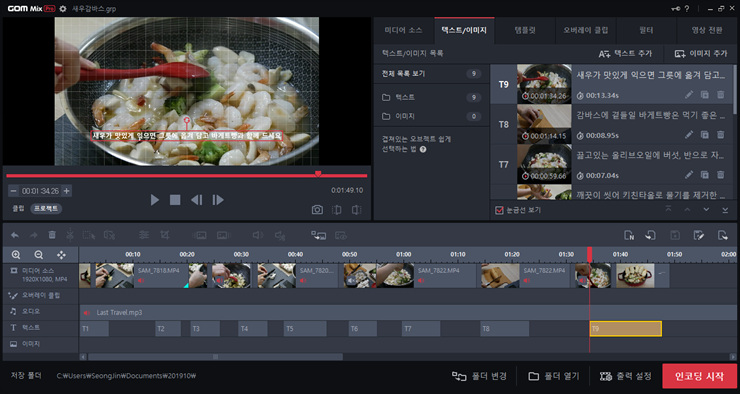The height and width of the screenshot is (394, 740).
Task: Move list item to top arrow
Action: pyautogui.click(x=668, y=210)
